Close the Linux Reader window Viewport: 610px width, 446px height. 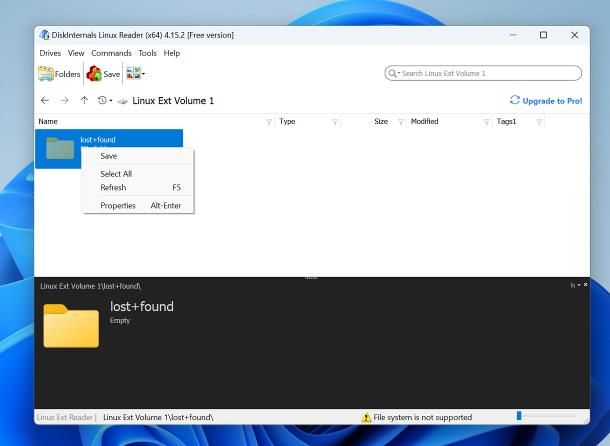pos(574,35)
